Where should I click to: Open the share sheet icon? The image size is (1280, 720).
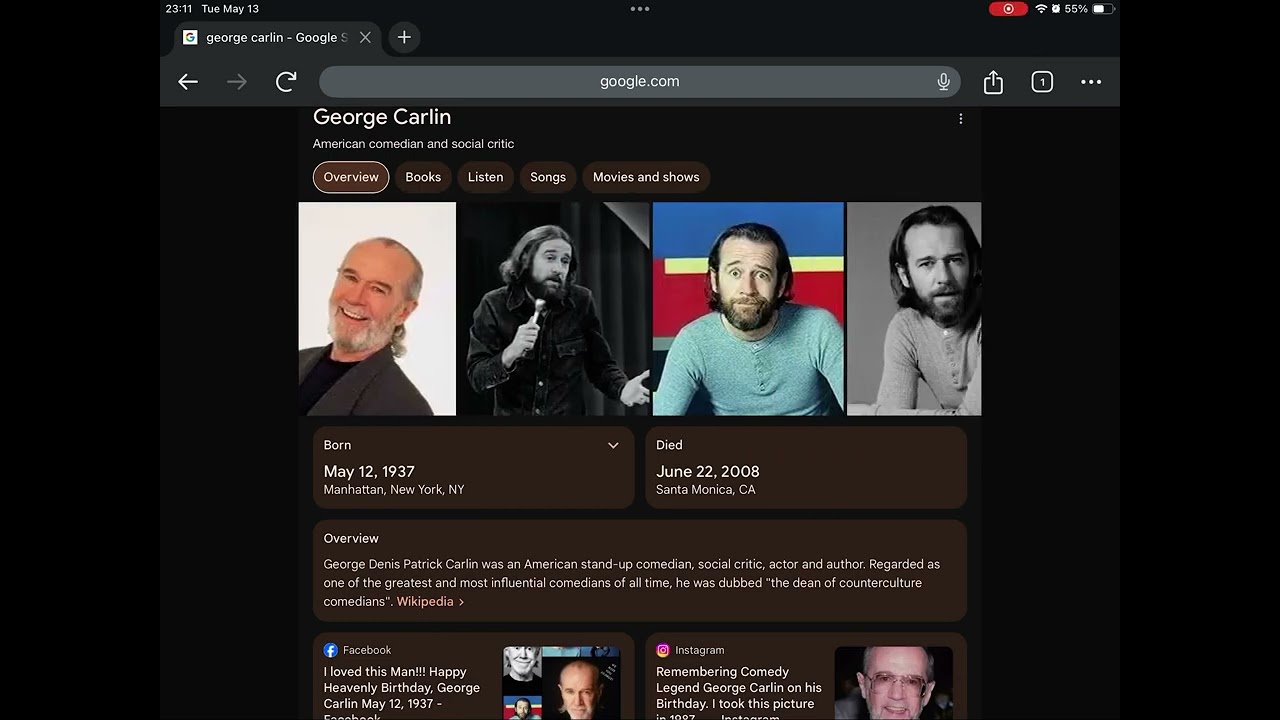tap(993, 82)
